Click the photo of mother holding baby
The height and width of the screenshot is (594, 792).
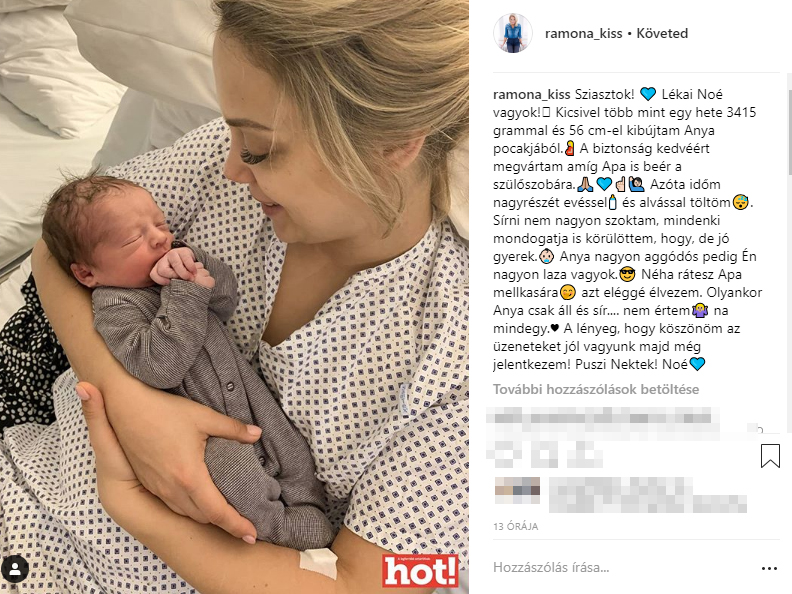point(234,297)
